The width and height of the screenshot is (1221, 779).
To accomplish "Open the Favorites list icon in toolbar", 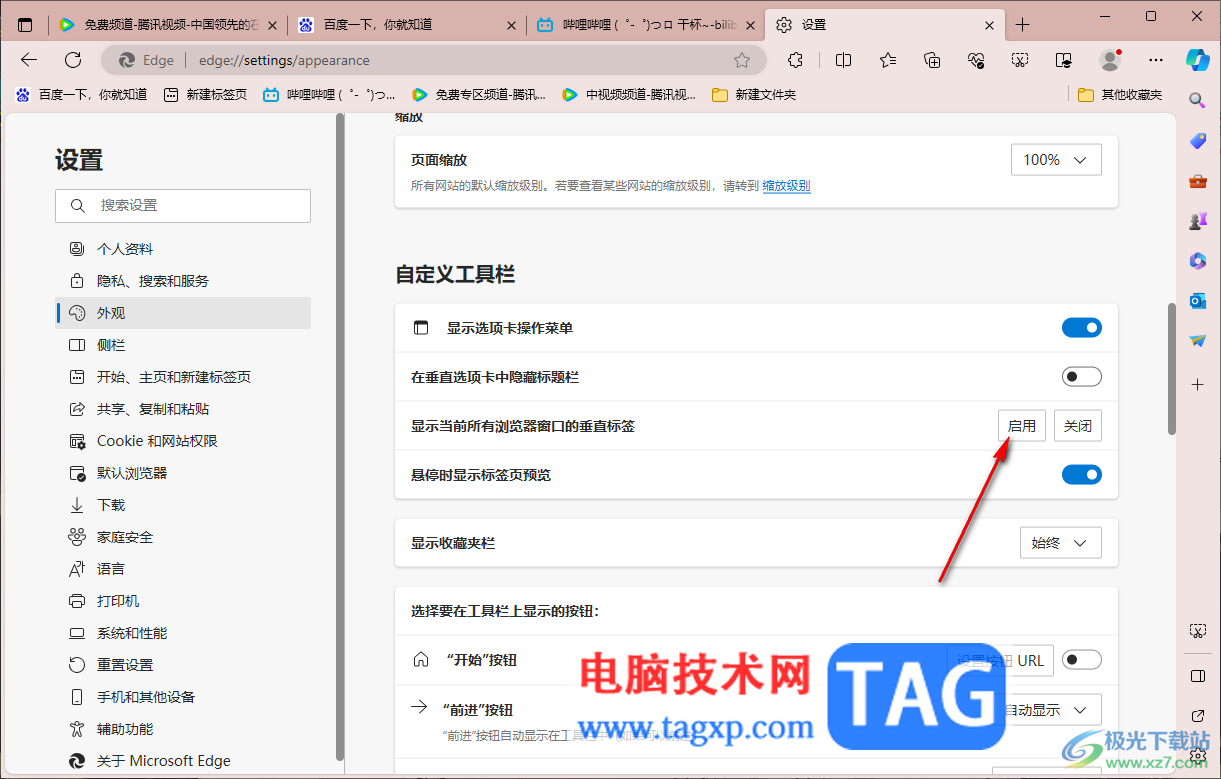I will (x=888, y=60).
